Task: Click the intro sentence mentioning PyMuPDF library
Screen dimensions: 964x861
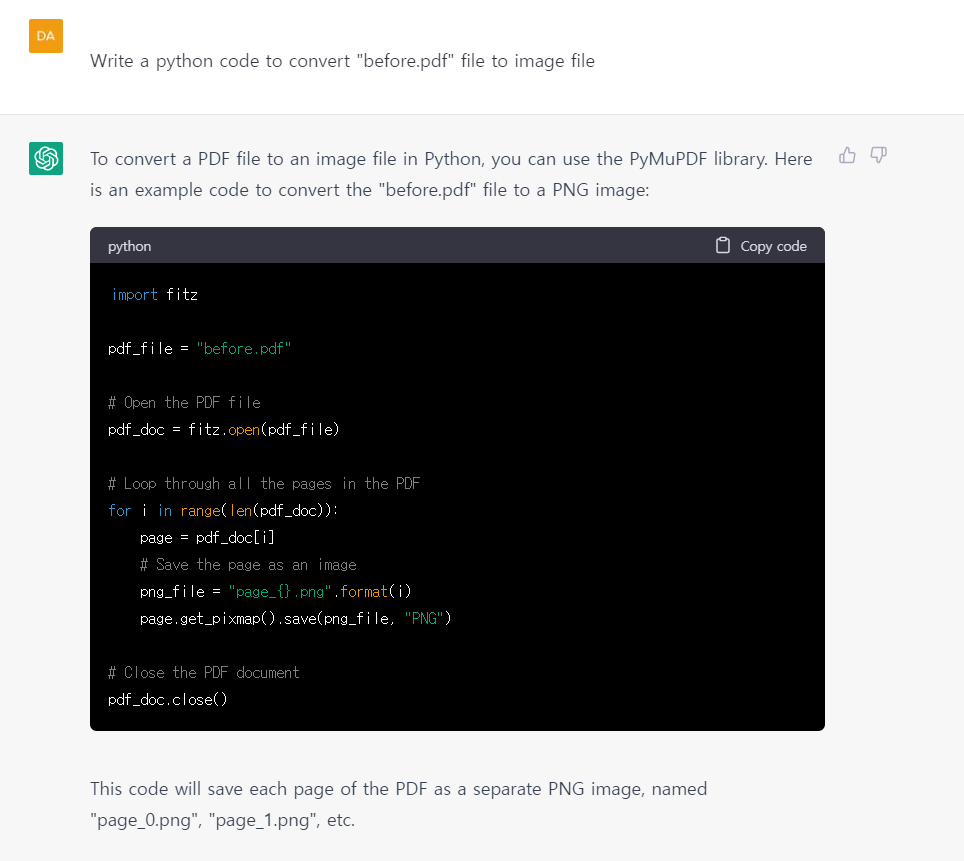Action: point(451,174)
